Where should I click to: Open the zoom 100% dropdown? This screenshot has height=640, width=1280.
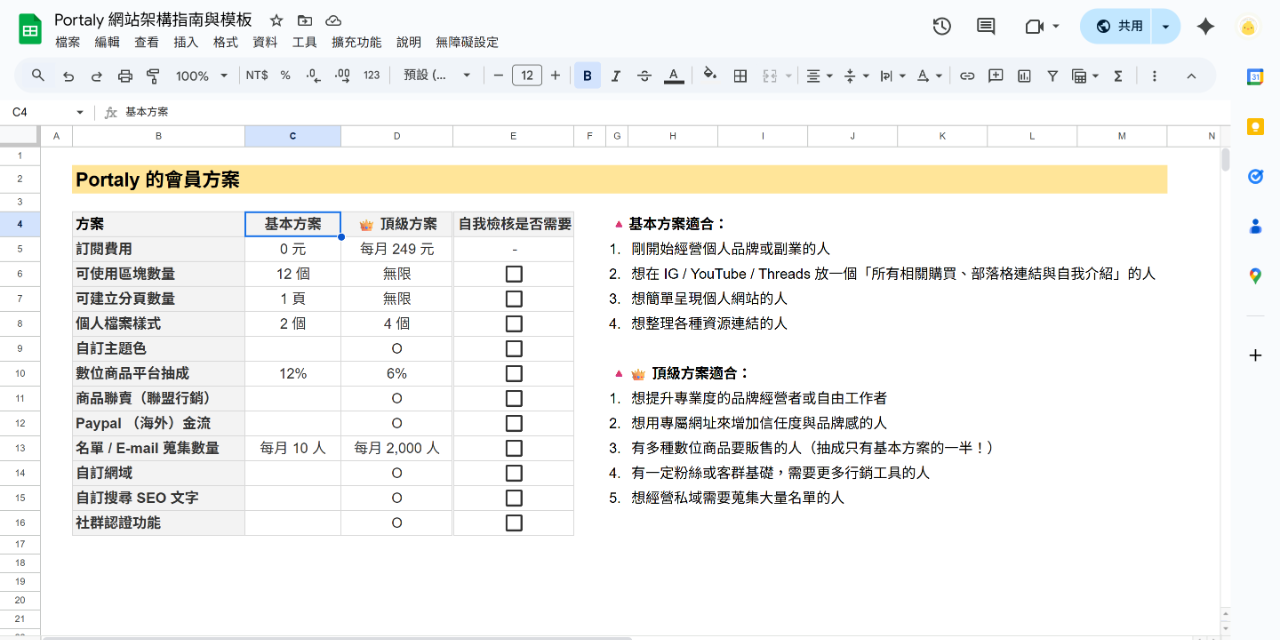point(202,76)
